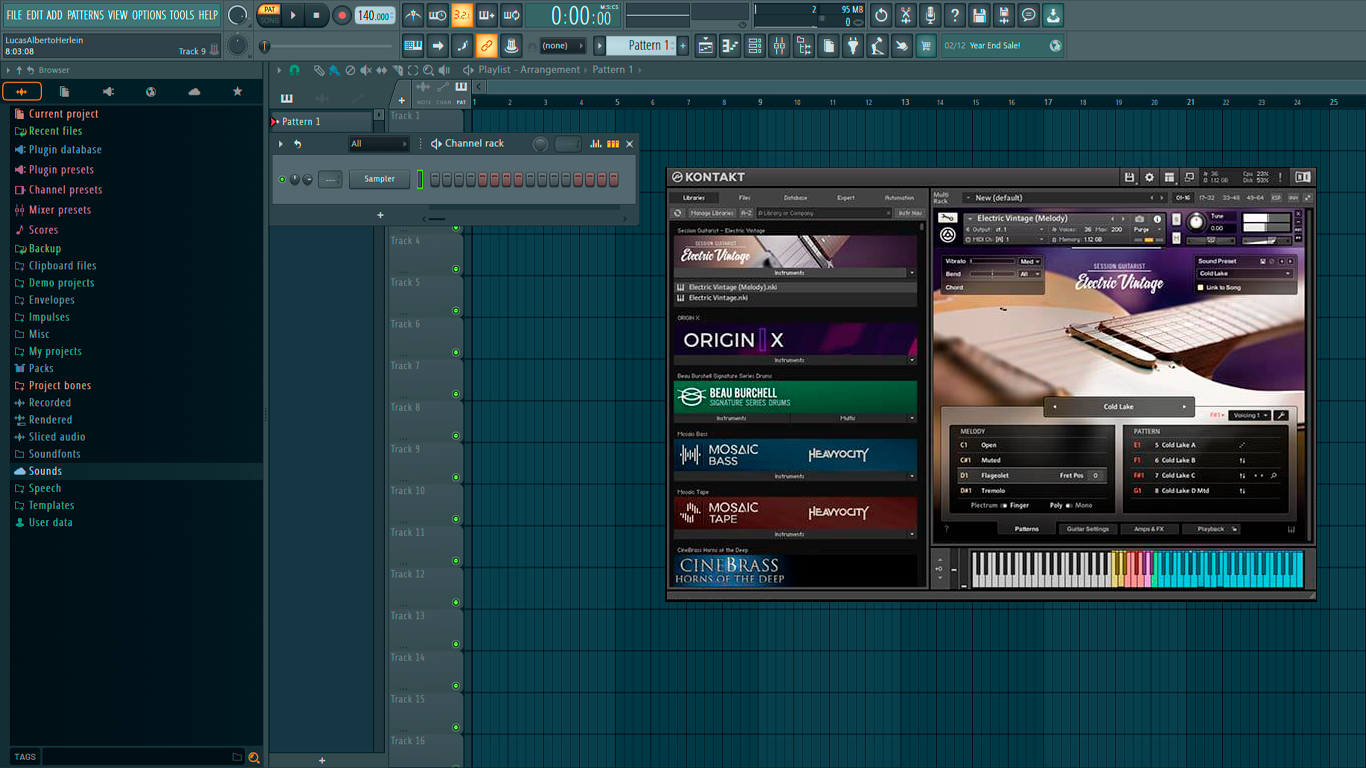The image size is (1366, 768).
Task: Enable the Link to Song checkbox
Action: click(x=1201, y=288)
